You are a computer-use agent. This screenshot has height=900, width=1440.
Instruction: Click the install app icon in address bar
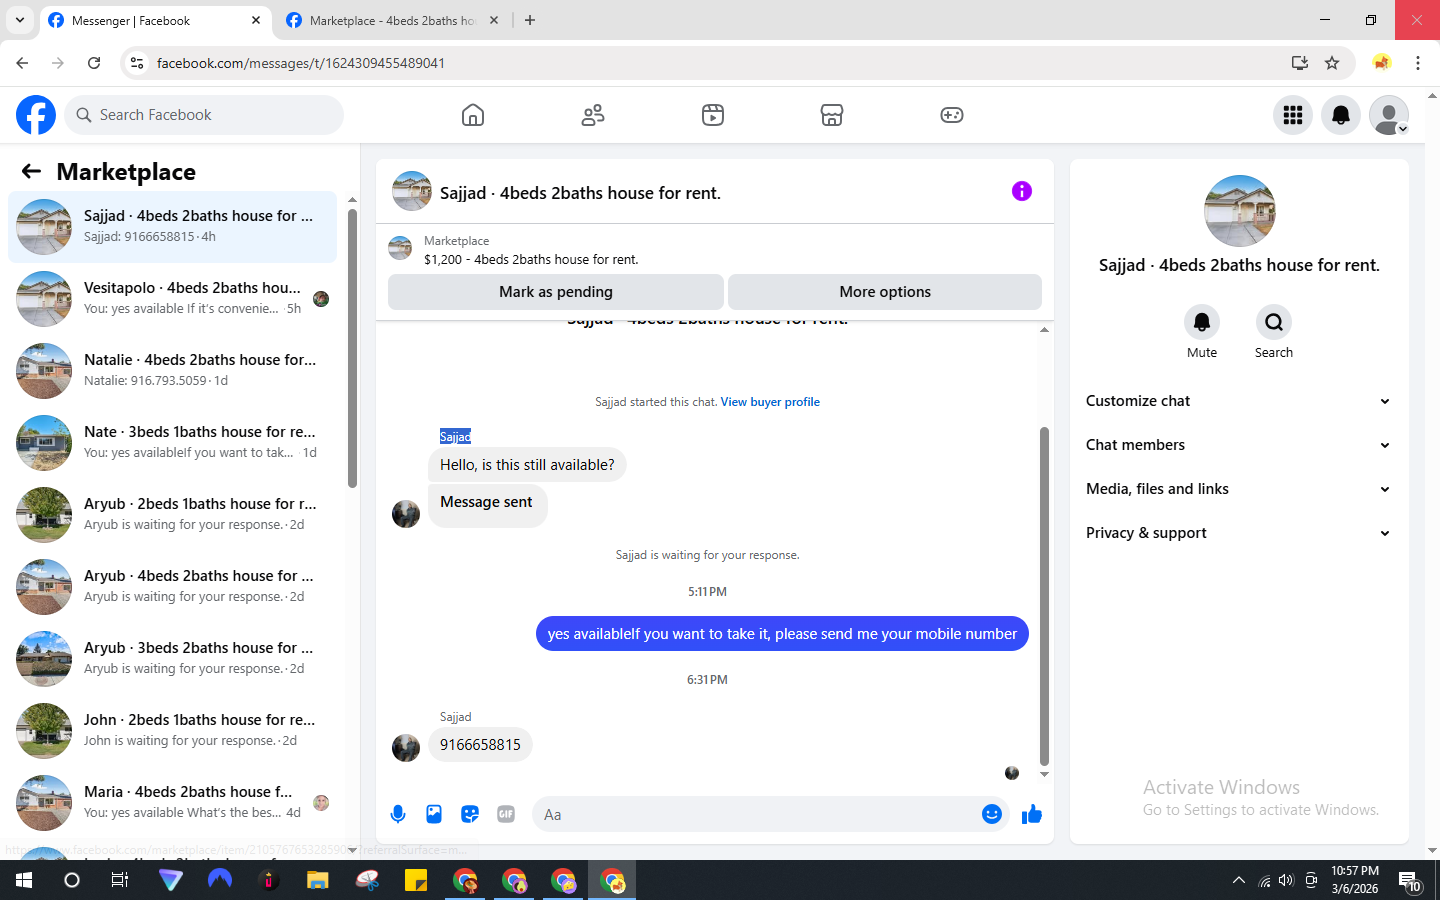[x=1300, y=63]
